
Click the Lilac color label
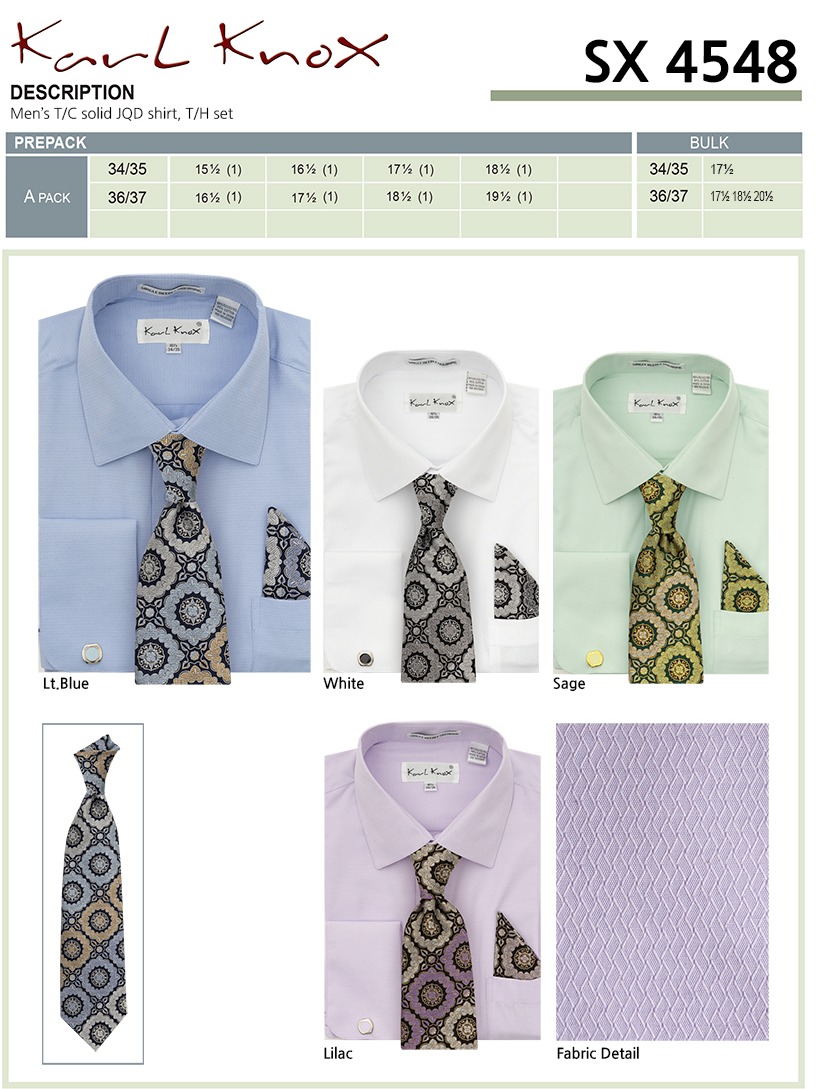tap(338, 1053)
